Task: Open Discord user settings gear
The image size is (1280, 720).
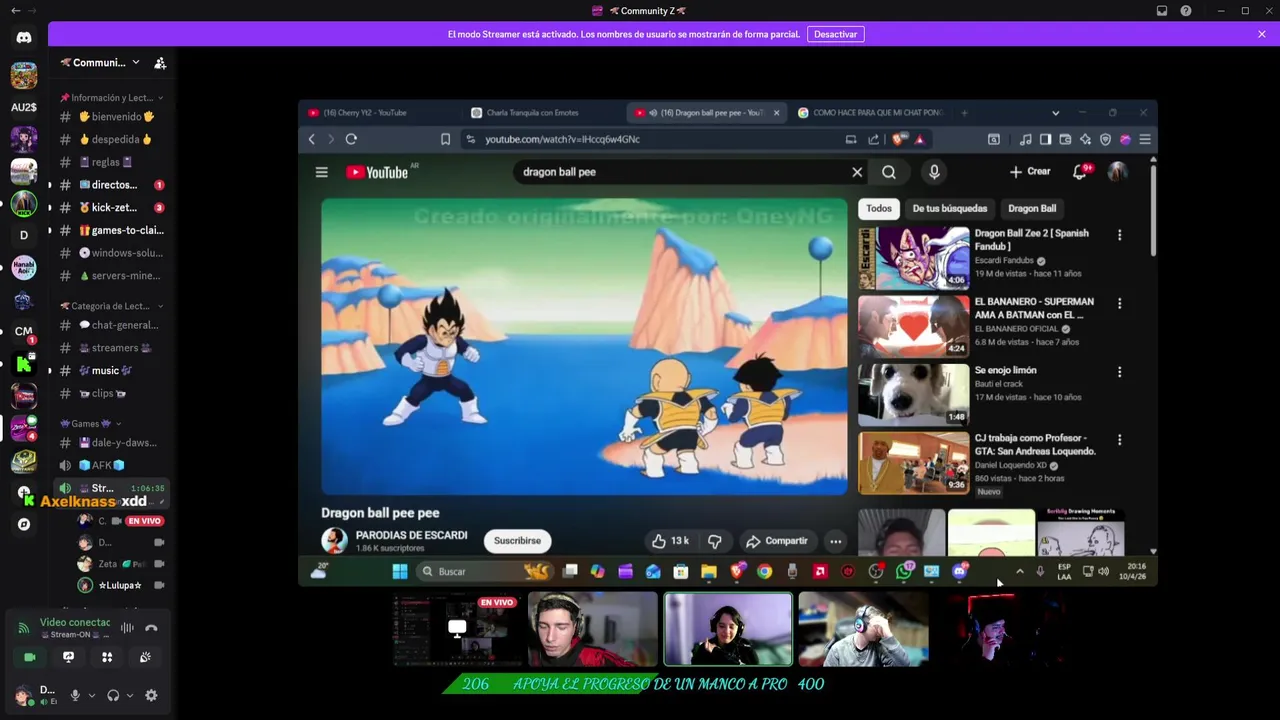Action: (151, 696)
